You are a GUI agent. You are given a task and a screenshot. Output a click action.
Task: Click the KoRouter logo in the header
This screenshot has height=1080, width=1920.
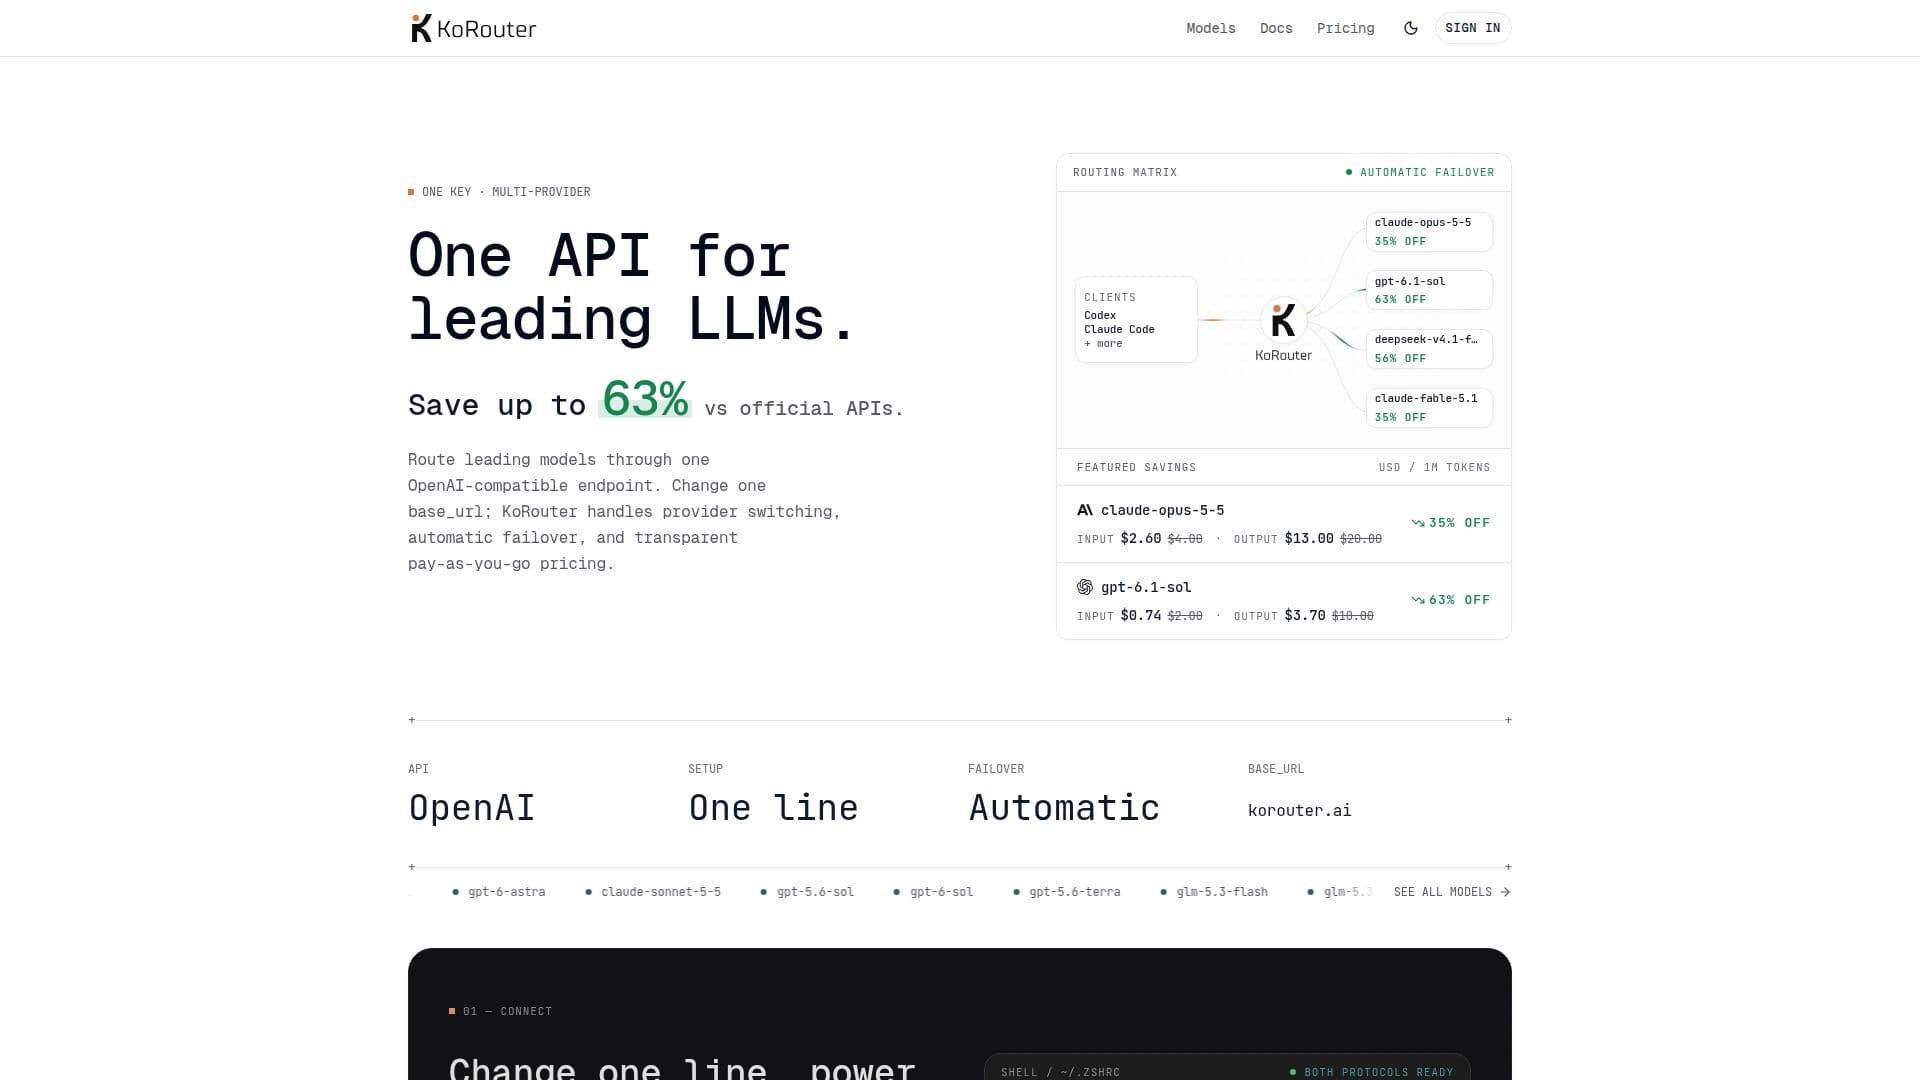click(x=473, y=28)
